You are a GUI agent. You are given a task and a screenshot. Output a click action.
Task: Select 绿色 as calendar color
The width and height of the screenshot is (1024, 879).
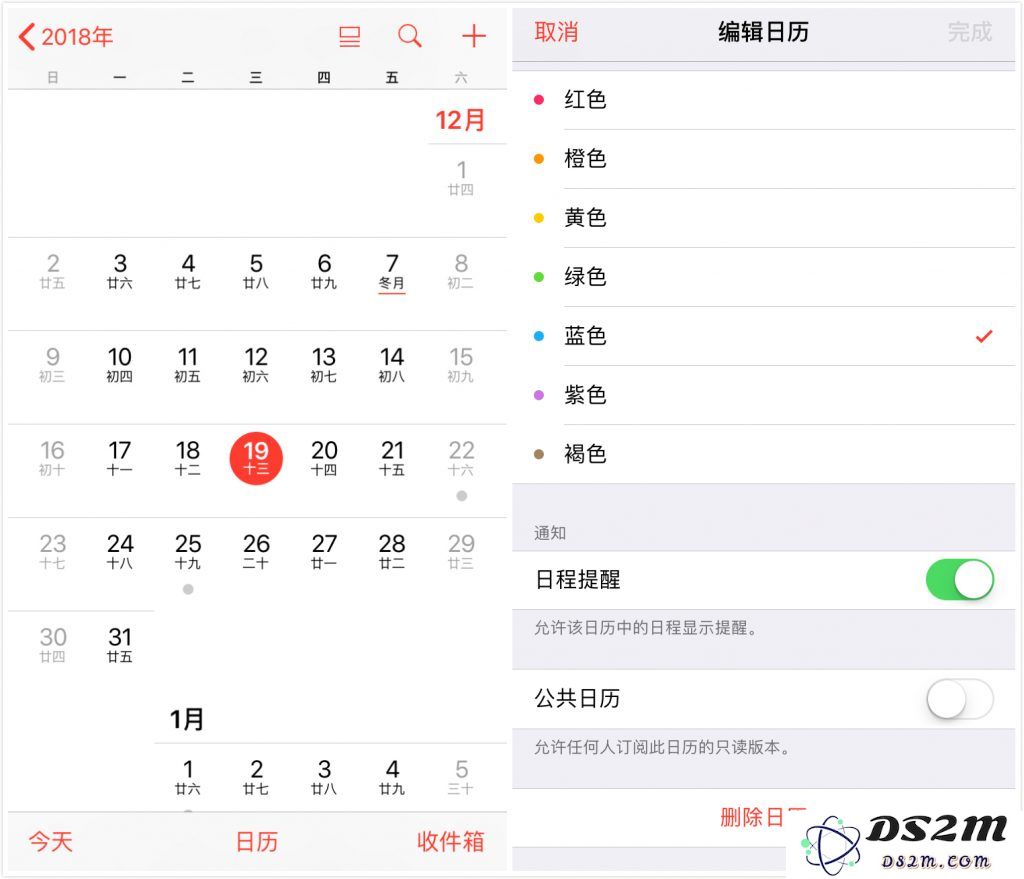[763, 277]
